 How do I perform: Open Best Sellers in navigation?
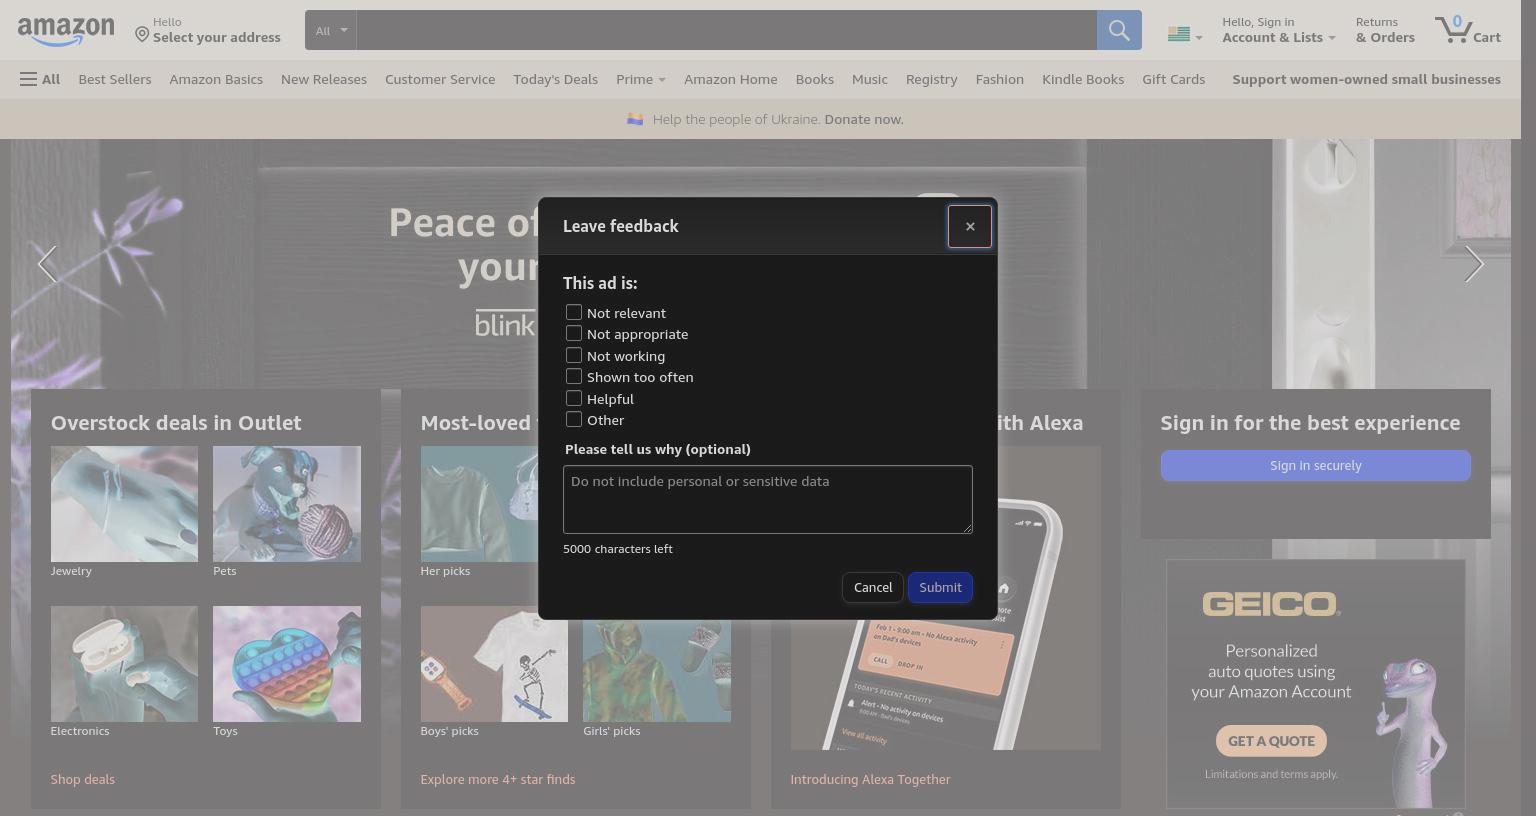[x=115, y=79]
